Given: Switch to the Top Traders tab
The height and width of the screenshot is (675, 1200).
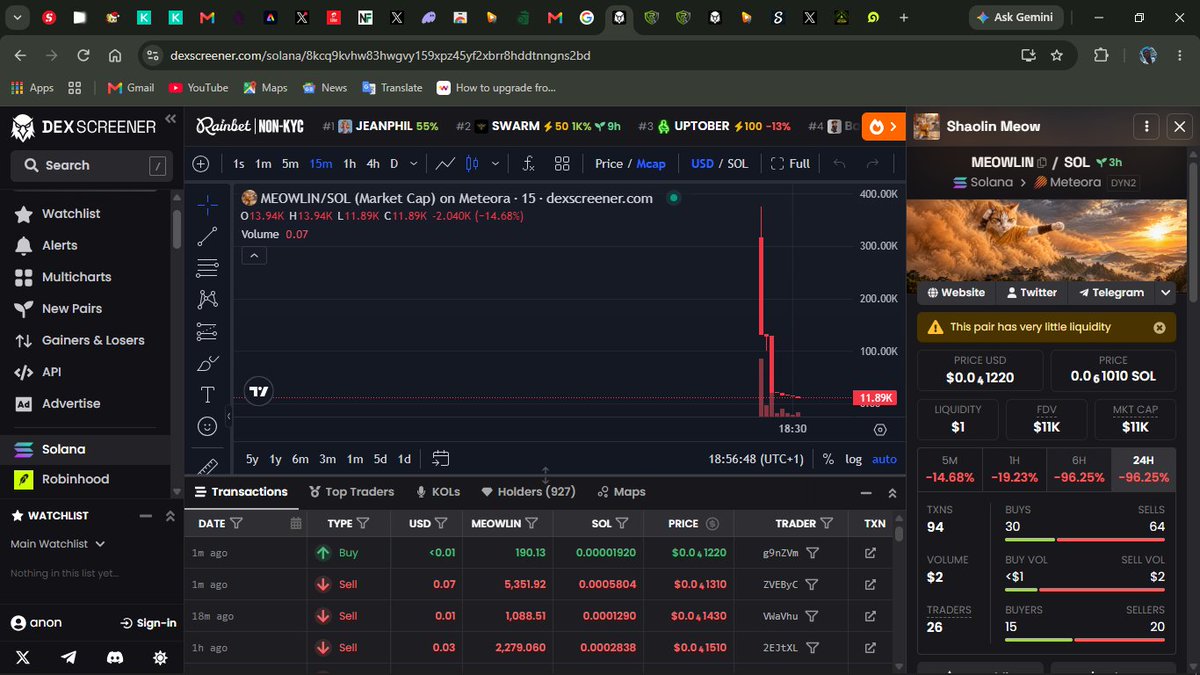Looking at the screenshot, I should click(x=352, y=492).
